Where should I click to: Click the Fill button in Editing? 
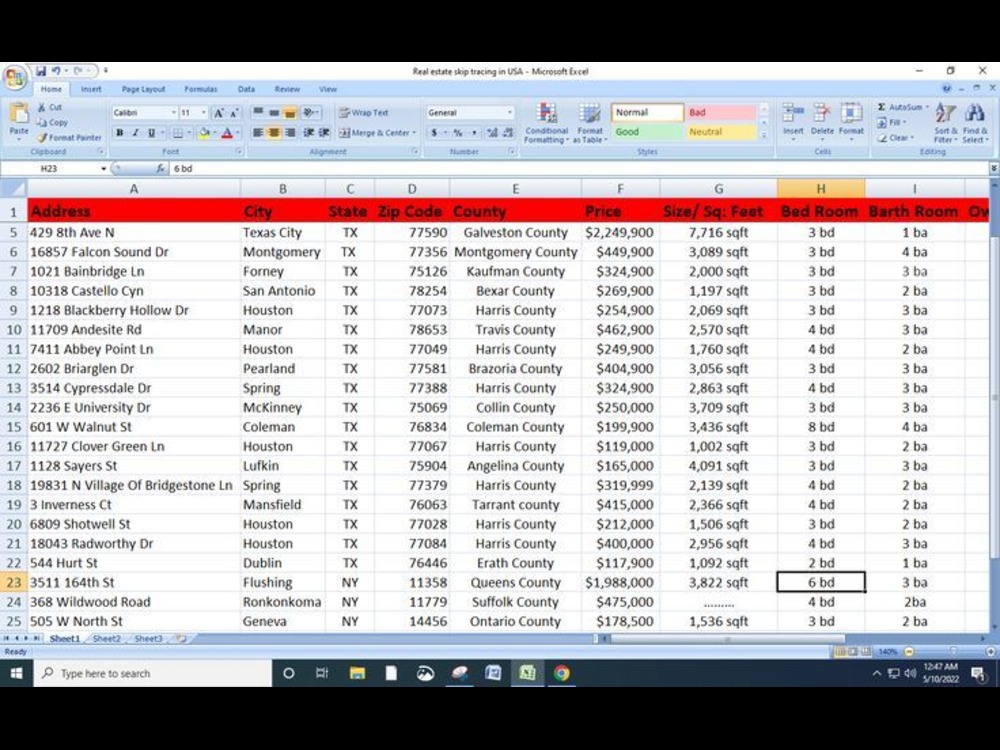[x=892, y=122]
